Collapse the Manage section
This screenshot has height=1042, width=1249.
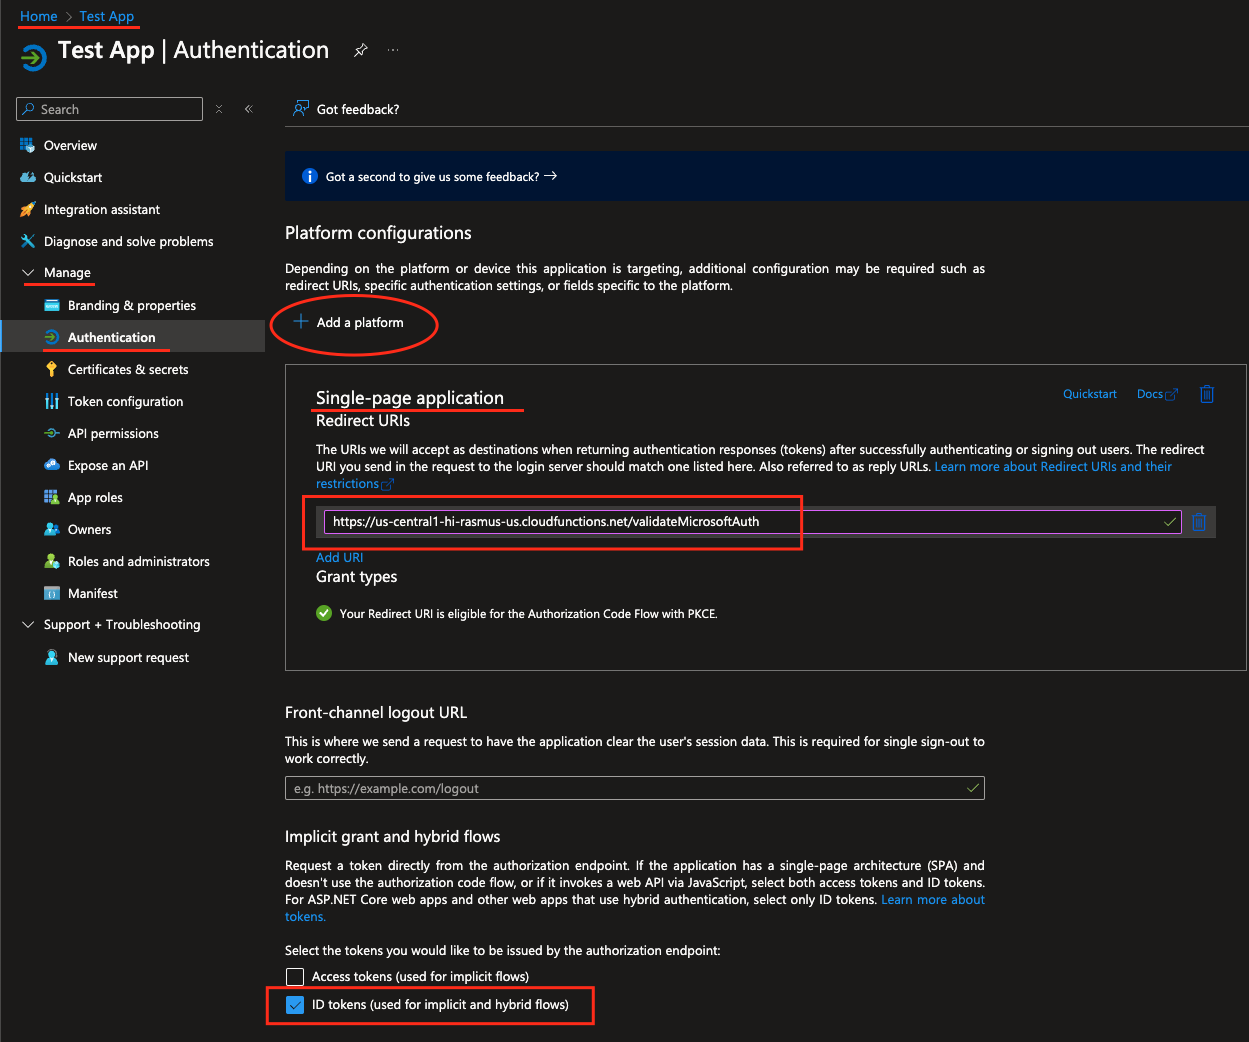point(27,273)
